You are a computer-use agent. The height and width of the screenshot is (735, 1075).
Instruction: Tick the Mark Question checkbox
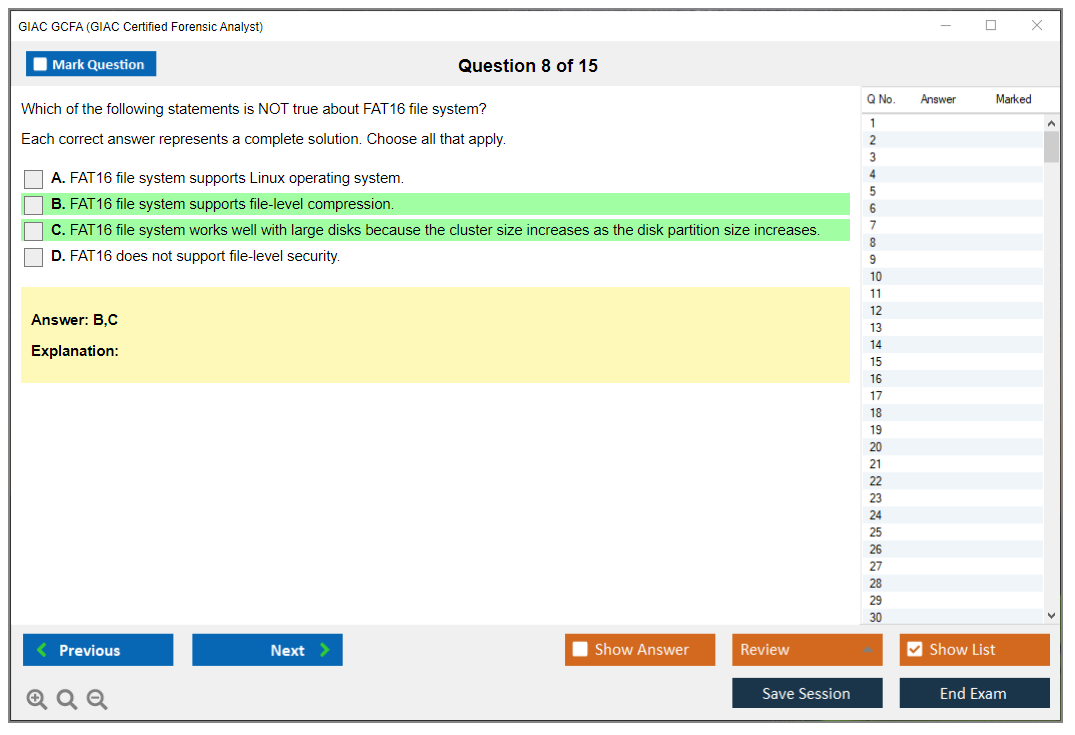click(41, 64)
